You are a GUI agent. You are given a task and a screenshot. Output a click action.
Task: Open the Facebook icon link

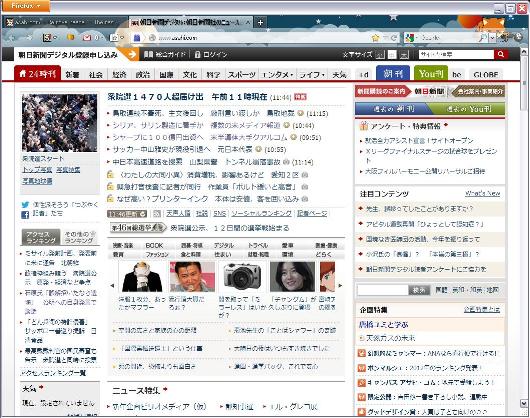pyautogui.click(x=25, y=215)
